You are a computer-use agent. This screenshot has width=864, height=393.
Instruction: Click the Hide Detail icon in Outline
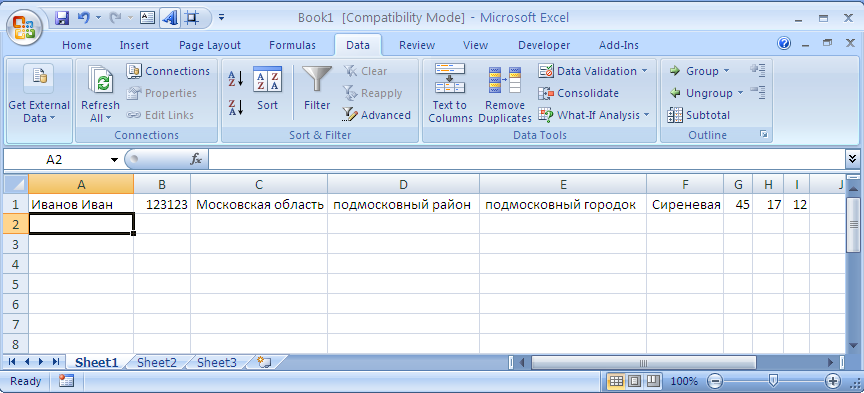tap(758, 92)
